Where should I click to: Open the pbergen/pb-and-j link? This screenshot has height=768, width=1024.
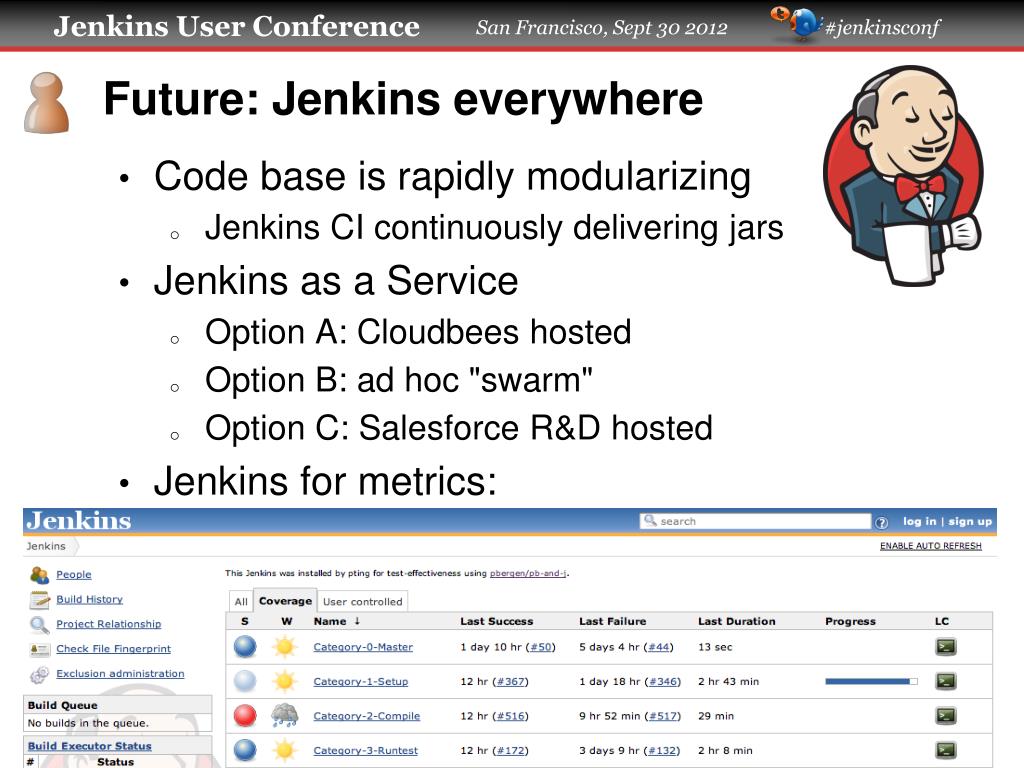(528, 573)
